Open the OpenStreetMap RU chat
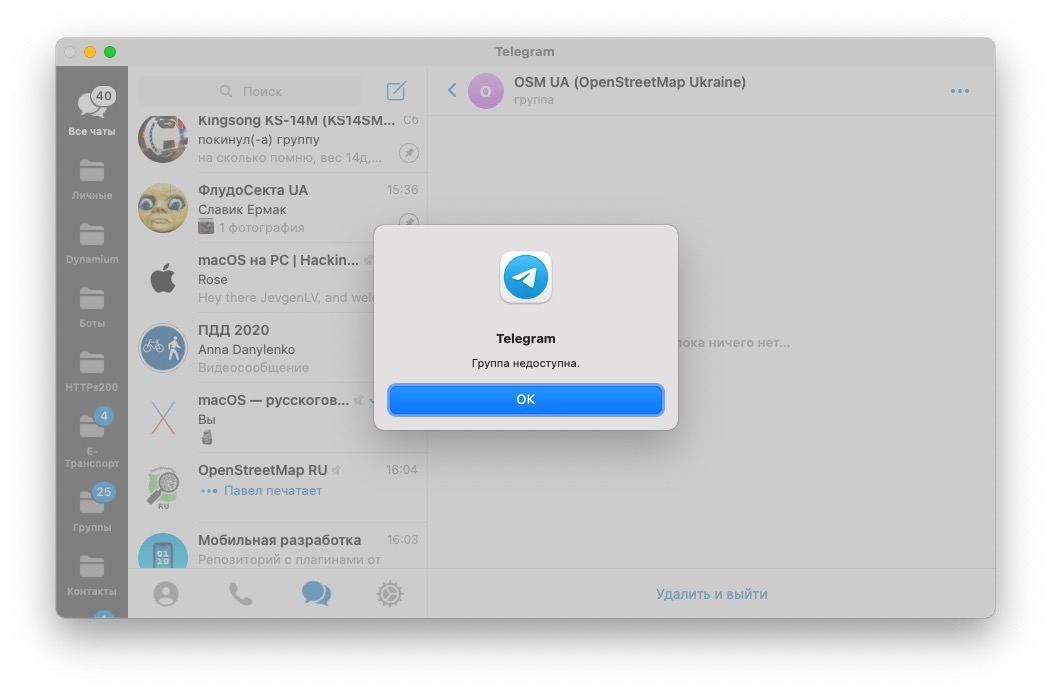The height and width of the screenshot is (692, 1051). [277, 488]
